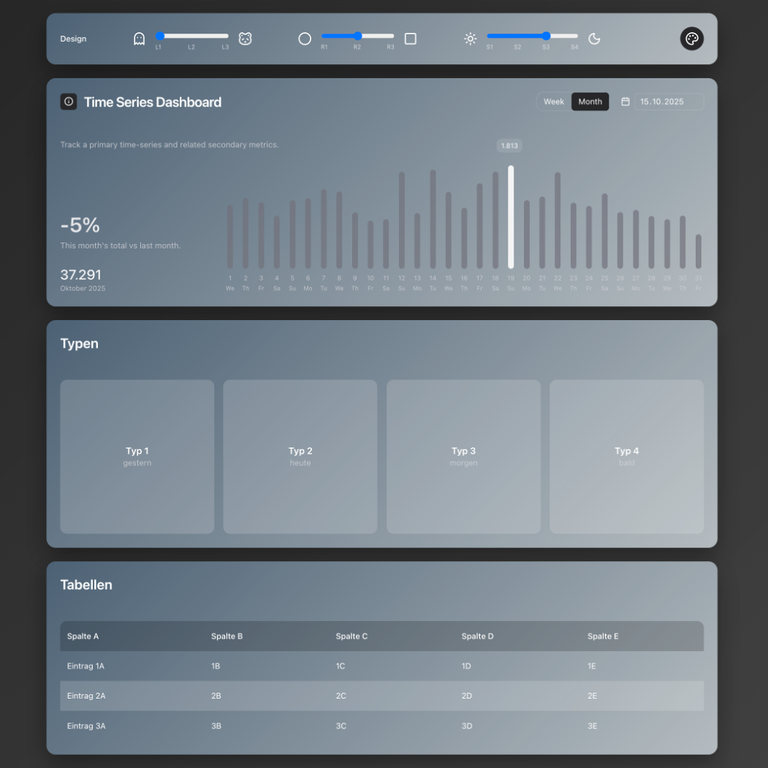Select the Typ 2 heute card
This screenshot has width=768, height=768.
[300, 456]
